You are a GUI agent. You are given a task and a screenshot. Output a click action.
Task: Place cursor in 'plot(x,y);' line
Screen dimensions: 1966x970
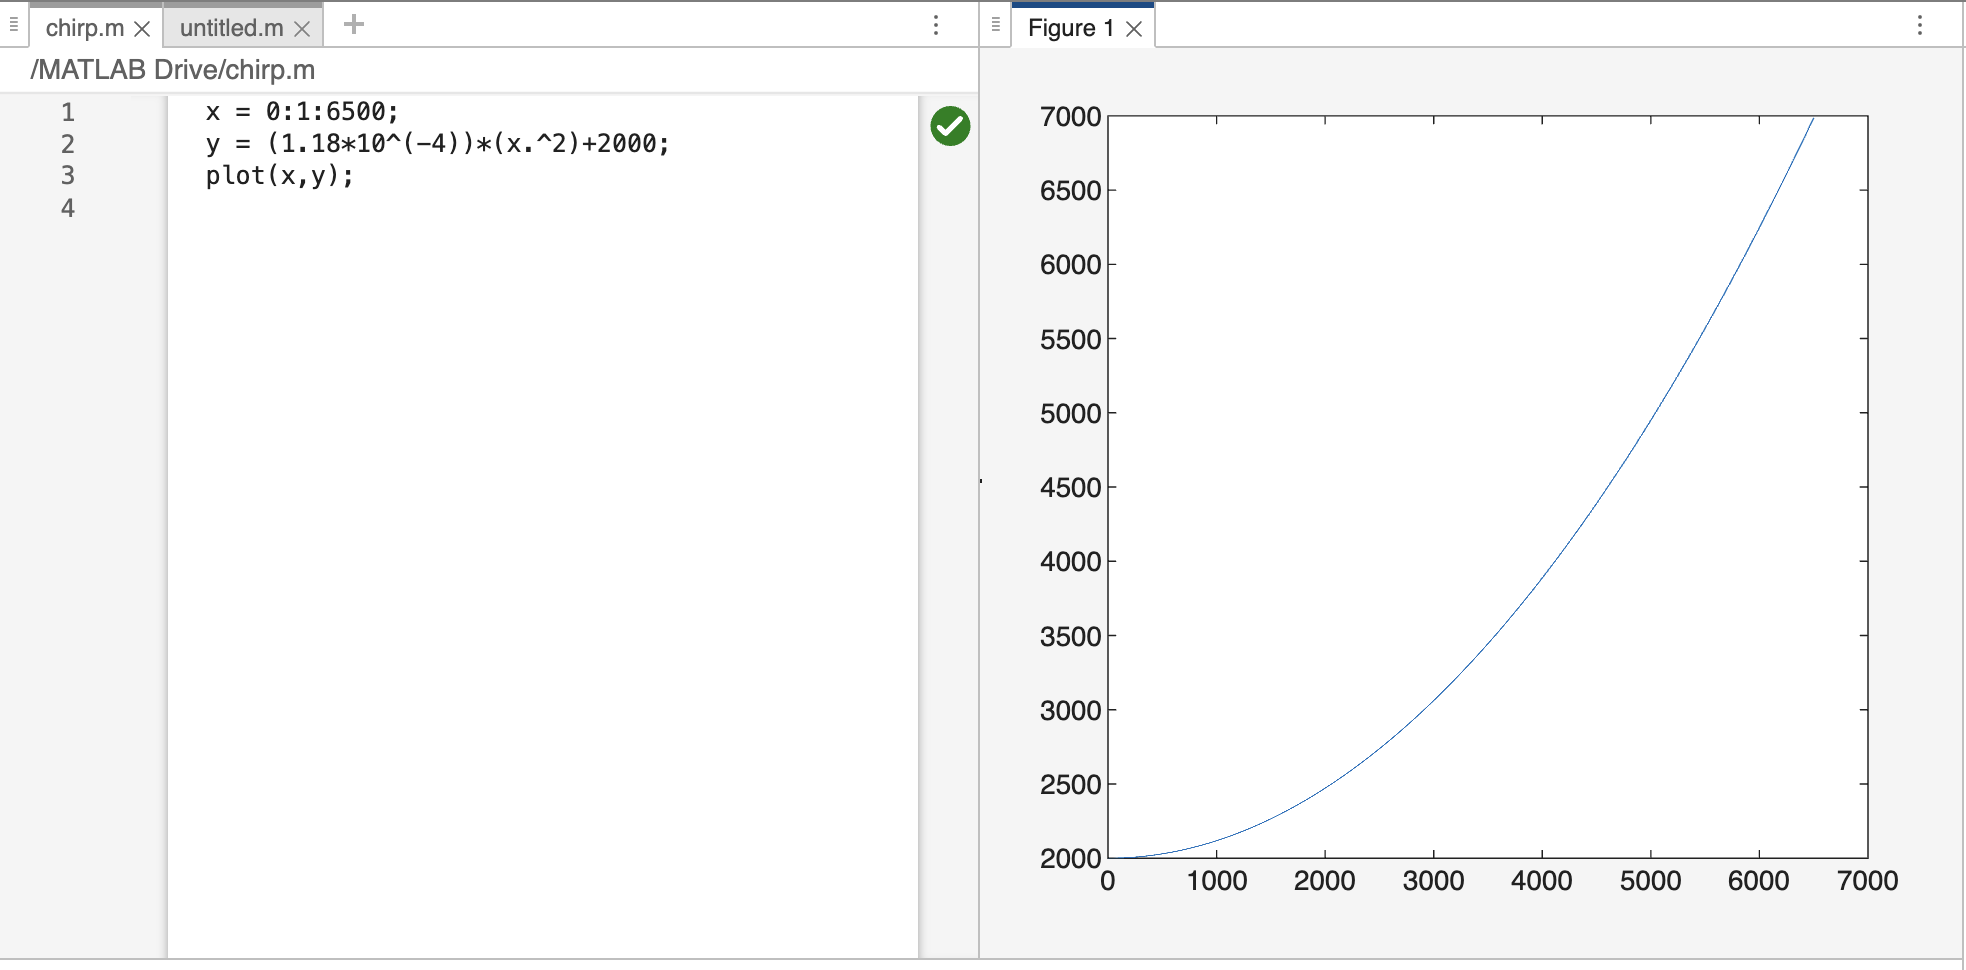coord(280,176)
